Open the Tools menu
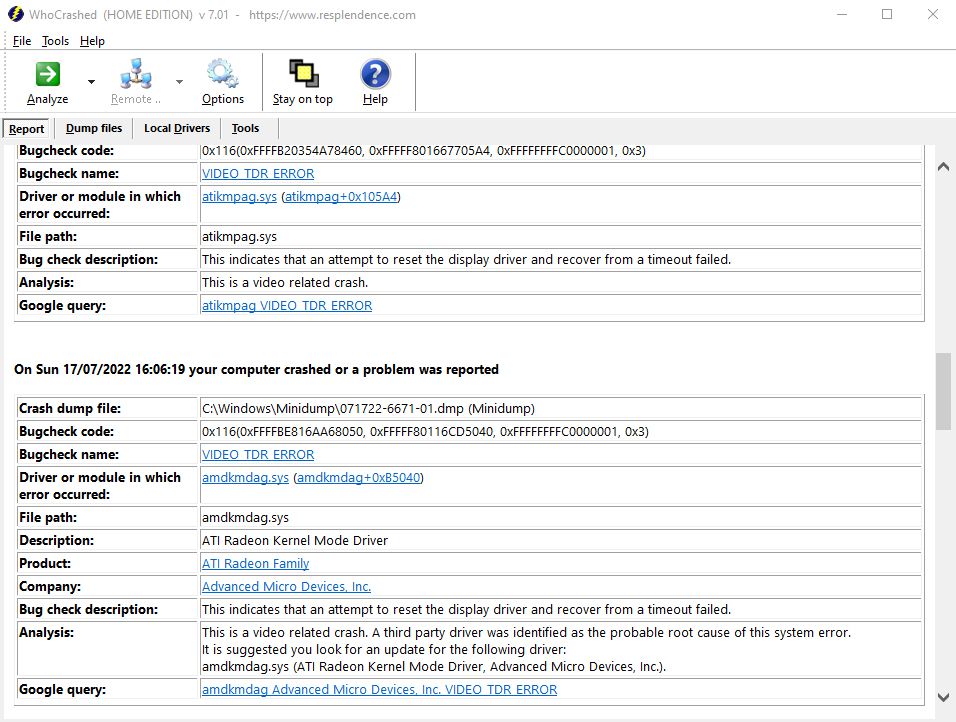 [55, 41]
